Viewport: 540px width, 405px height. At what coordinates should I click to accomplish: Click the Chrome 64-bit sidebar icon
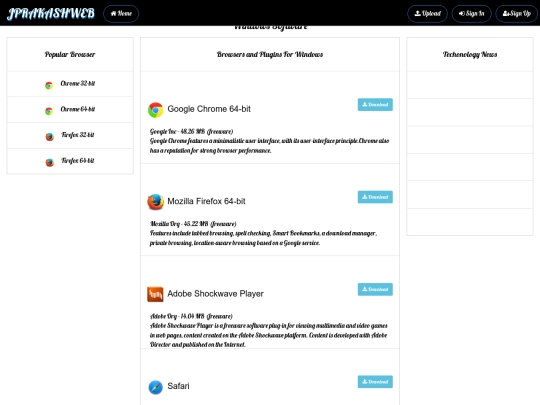(49, 111)
